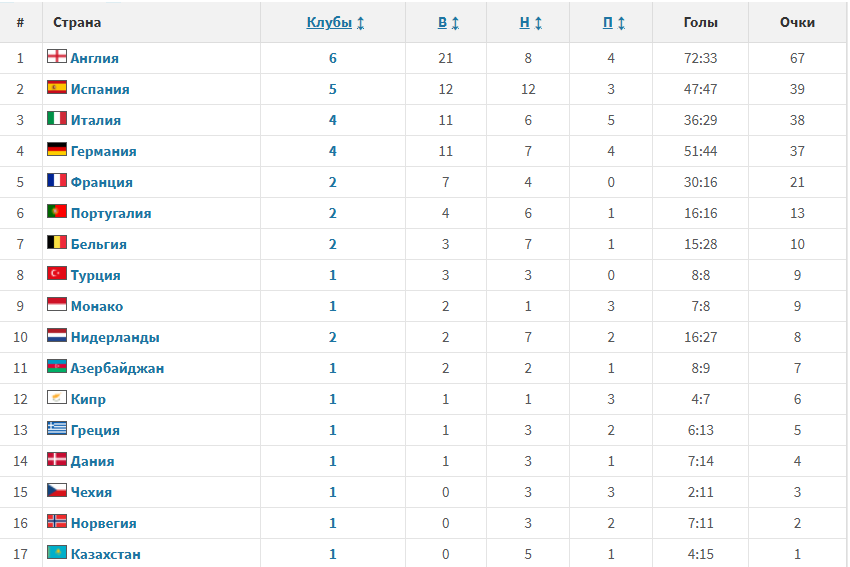Click the Kazakhstan flag icon

(x=57, y=553)
